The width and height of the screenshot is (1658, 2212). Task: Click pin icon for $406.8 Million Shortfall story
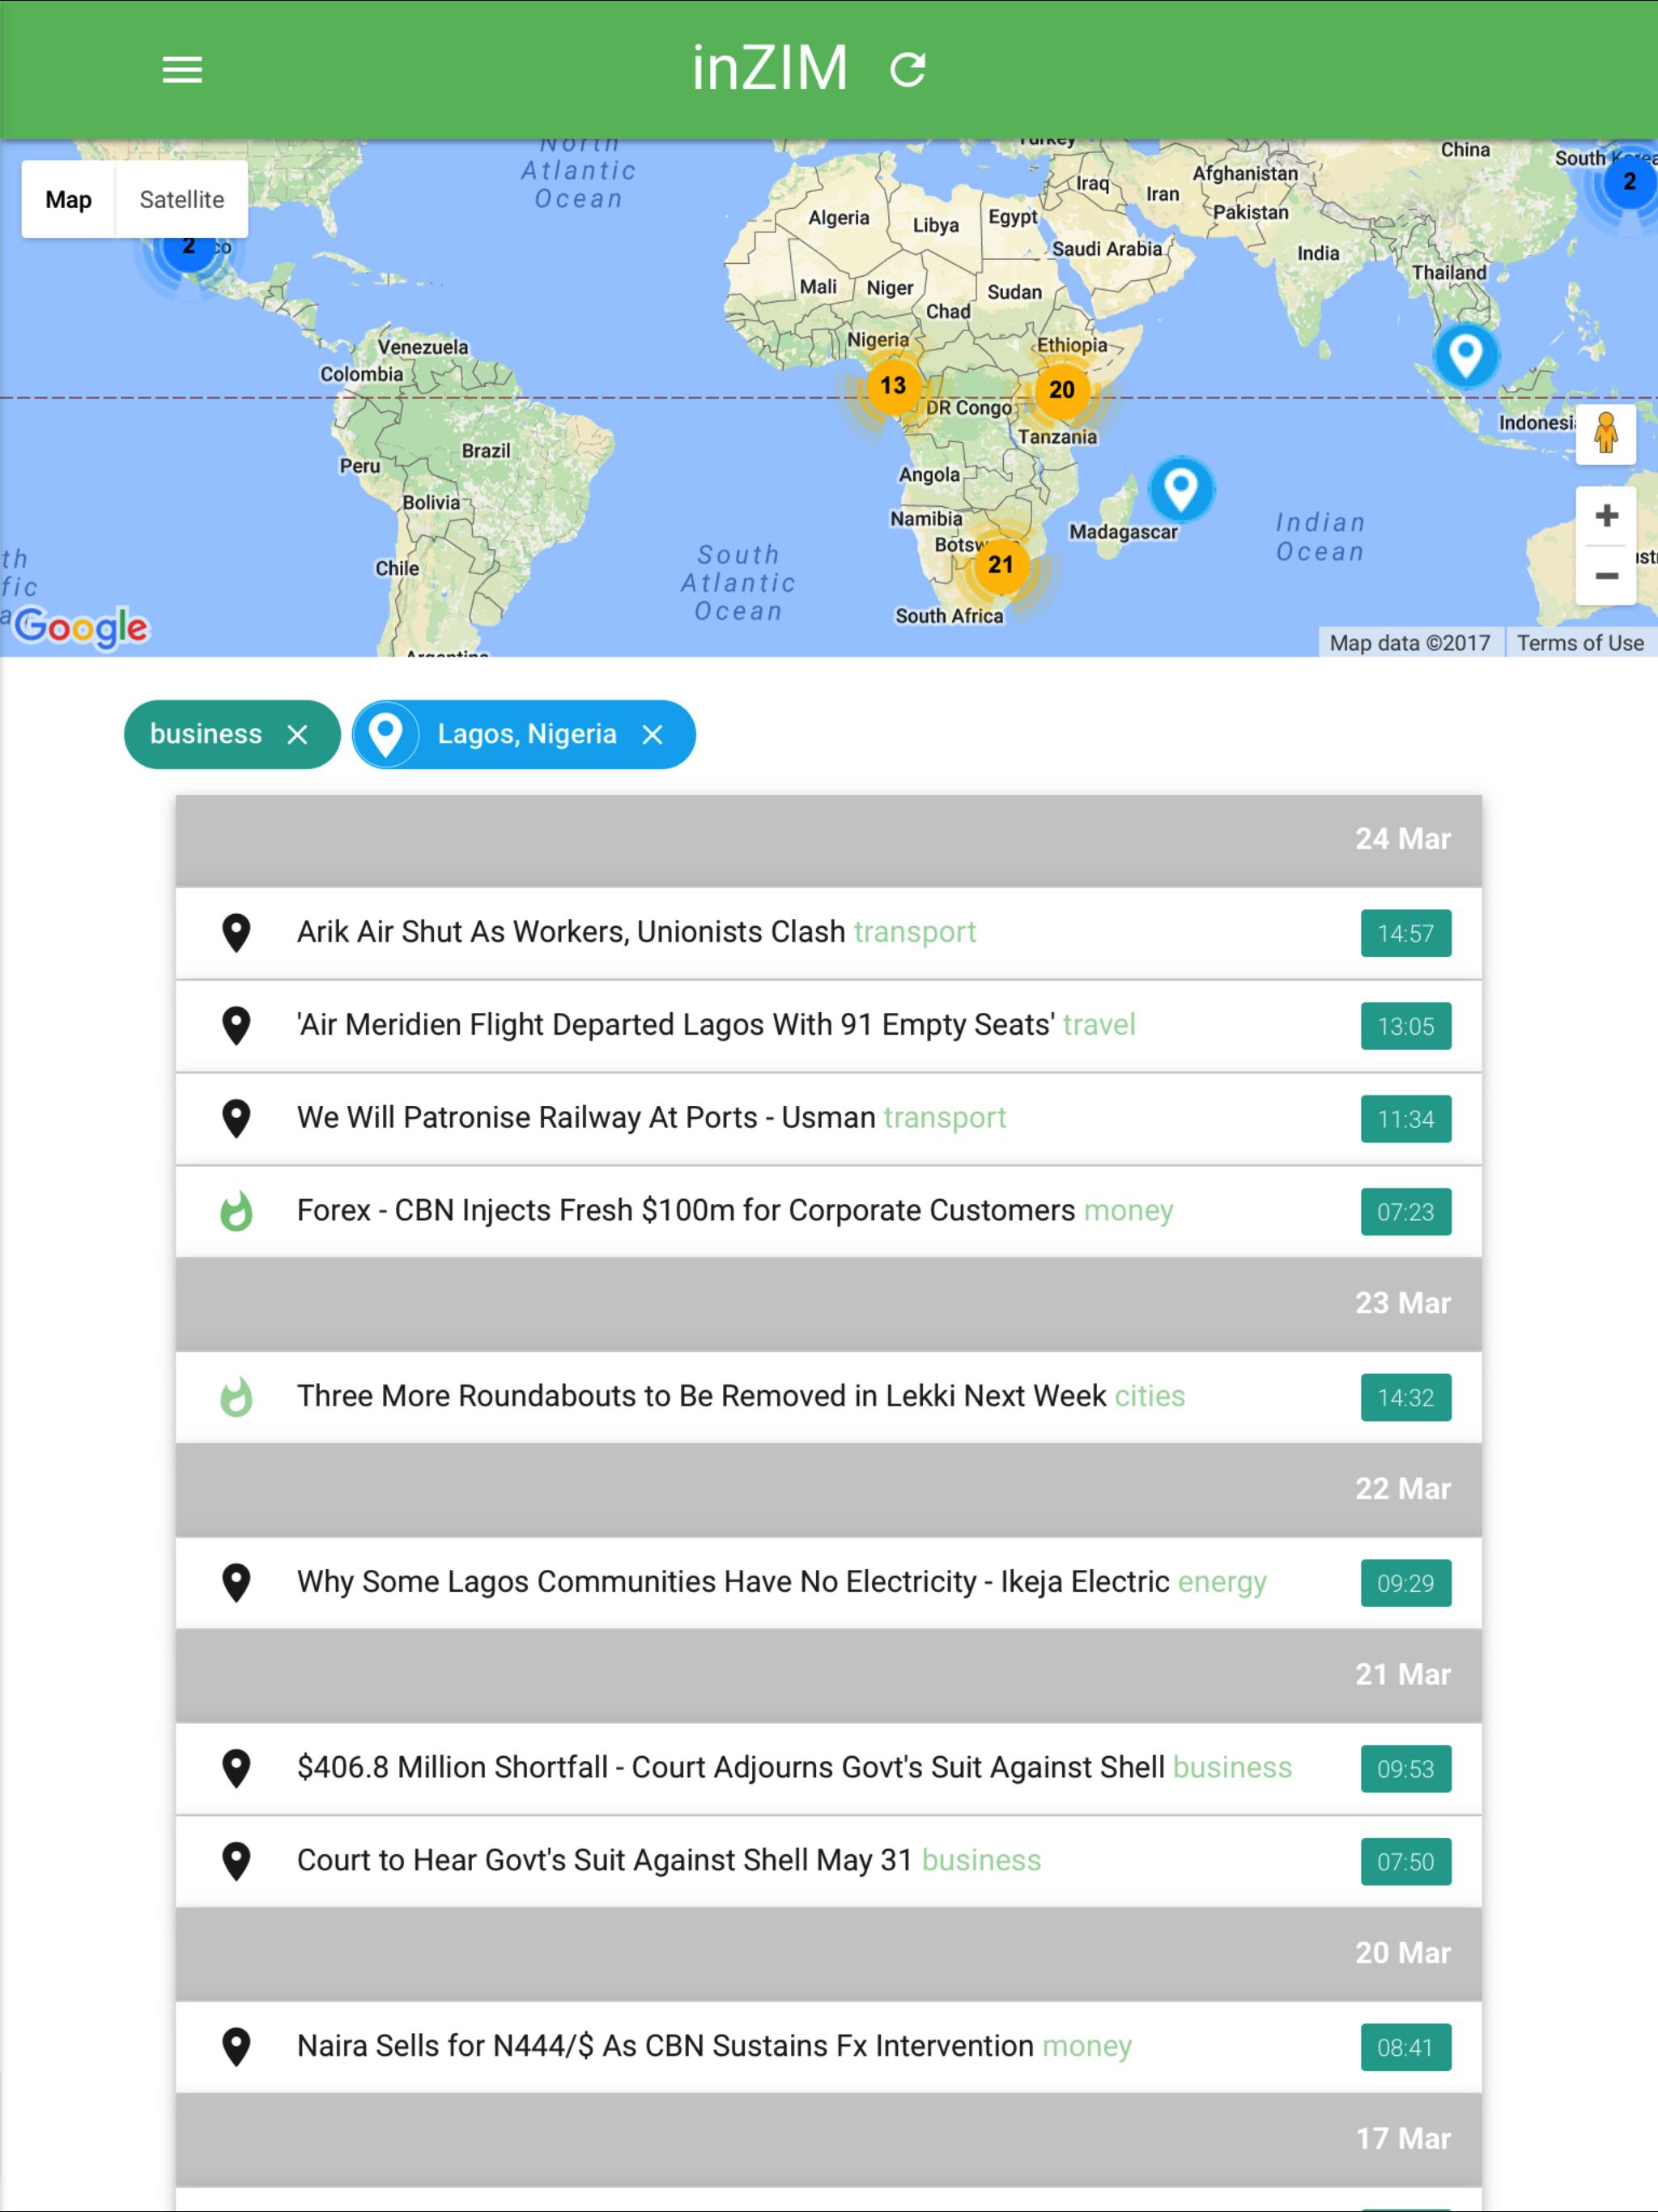[236, 1769]
